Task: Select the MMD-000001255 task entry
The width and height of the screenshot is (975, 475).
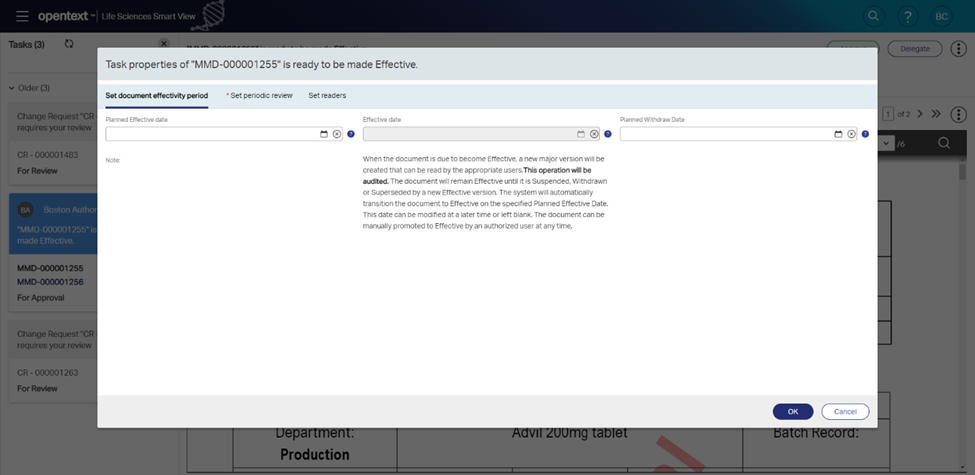Action: pyautogui.click(x=50, y=269)
